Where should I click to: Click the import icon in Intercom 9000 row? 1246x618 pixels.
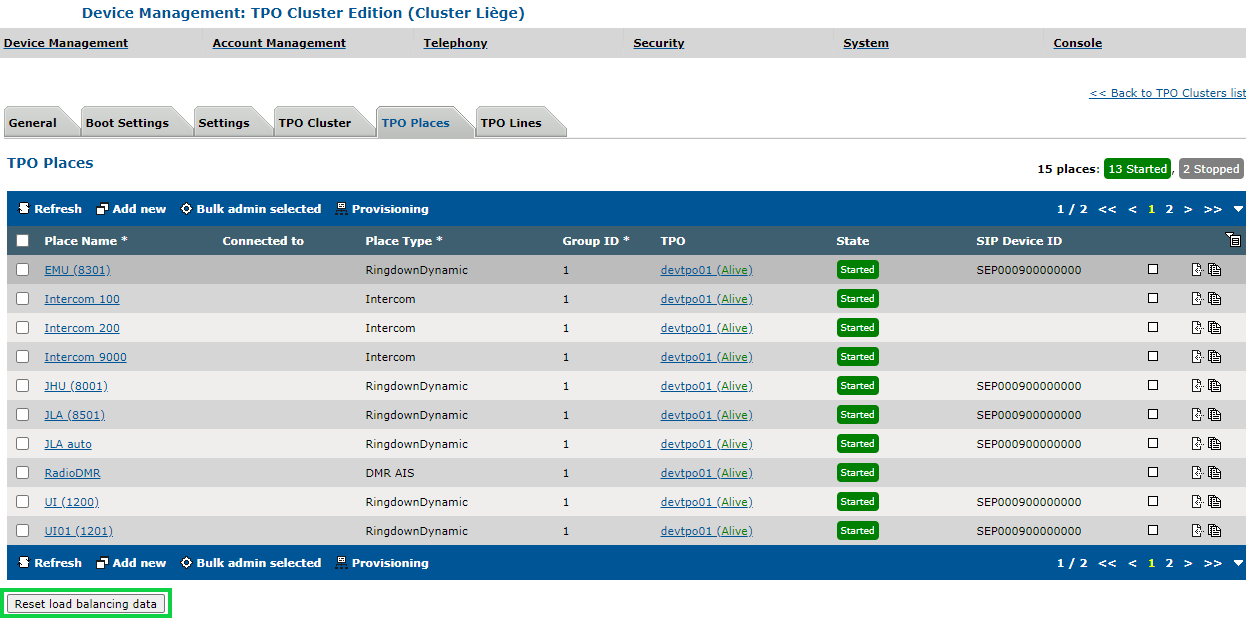coord(1197,357)
